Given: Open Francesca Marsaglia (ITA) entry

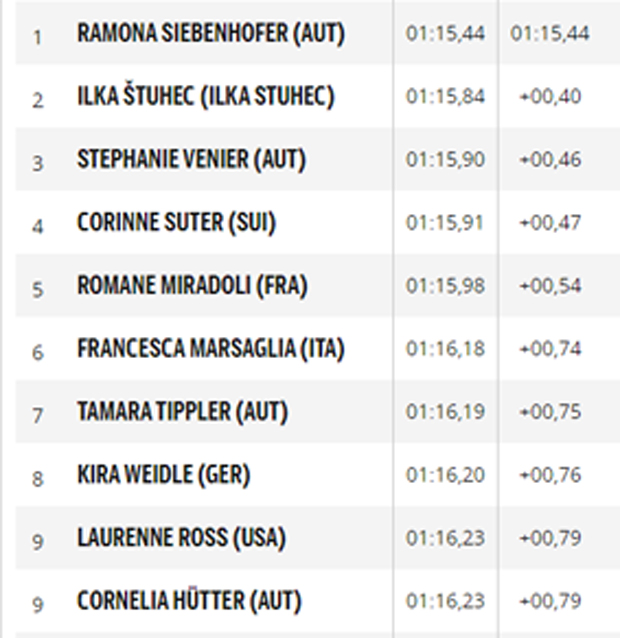Looking at the screenshot, I should click(211, 349).
